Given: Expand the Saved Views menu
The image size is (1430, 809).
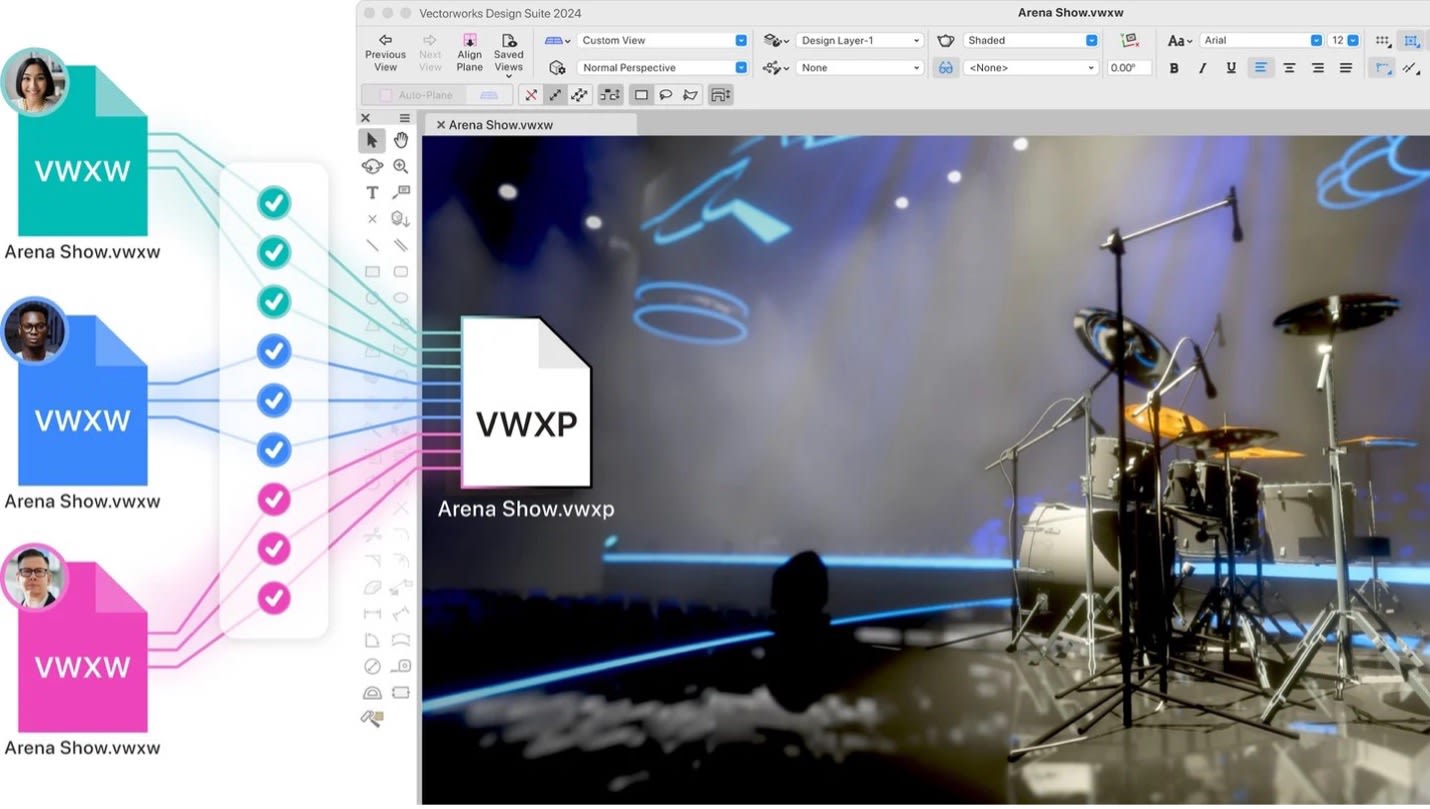Looking at the screenshot, I should [x=509, y=56].
